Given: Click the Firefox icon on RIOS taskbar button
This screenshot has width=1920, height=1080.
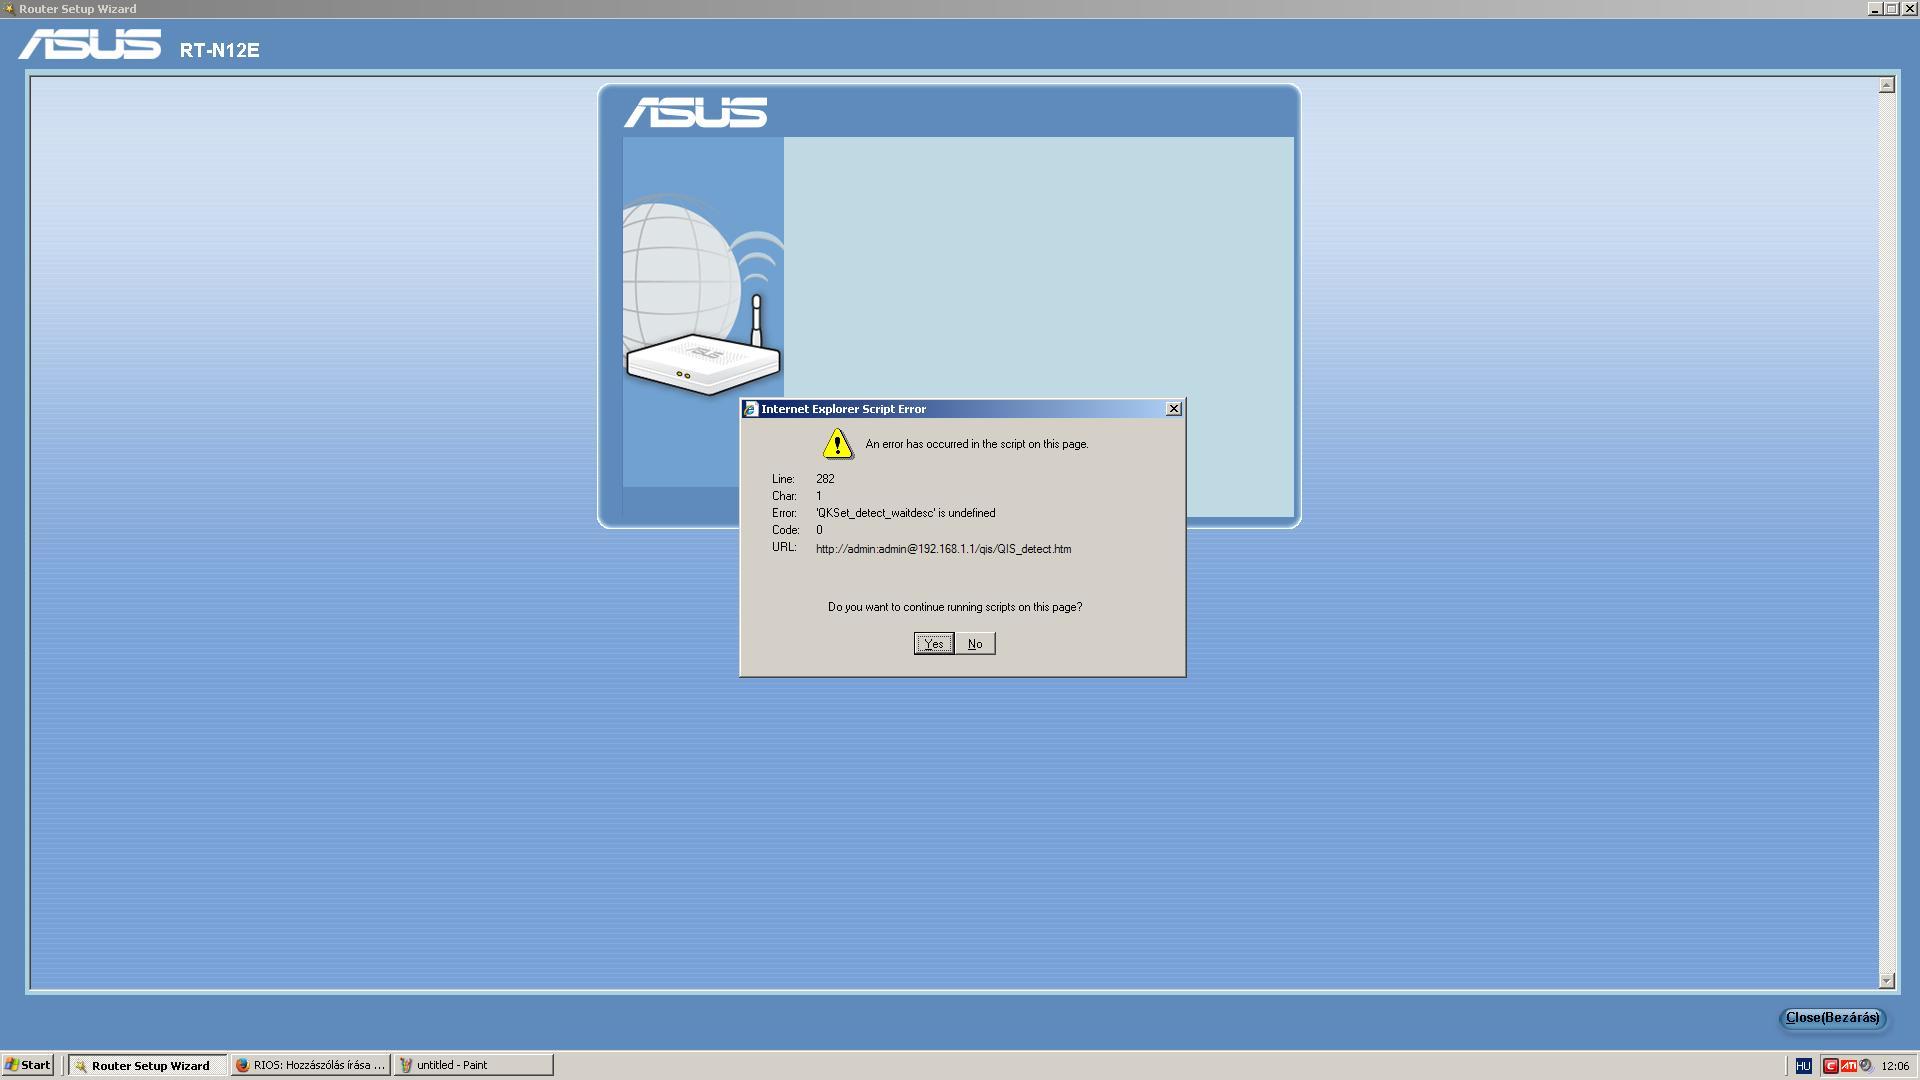Looking at the screenshot, I should (242, 1065).
